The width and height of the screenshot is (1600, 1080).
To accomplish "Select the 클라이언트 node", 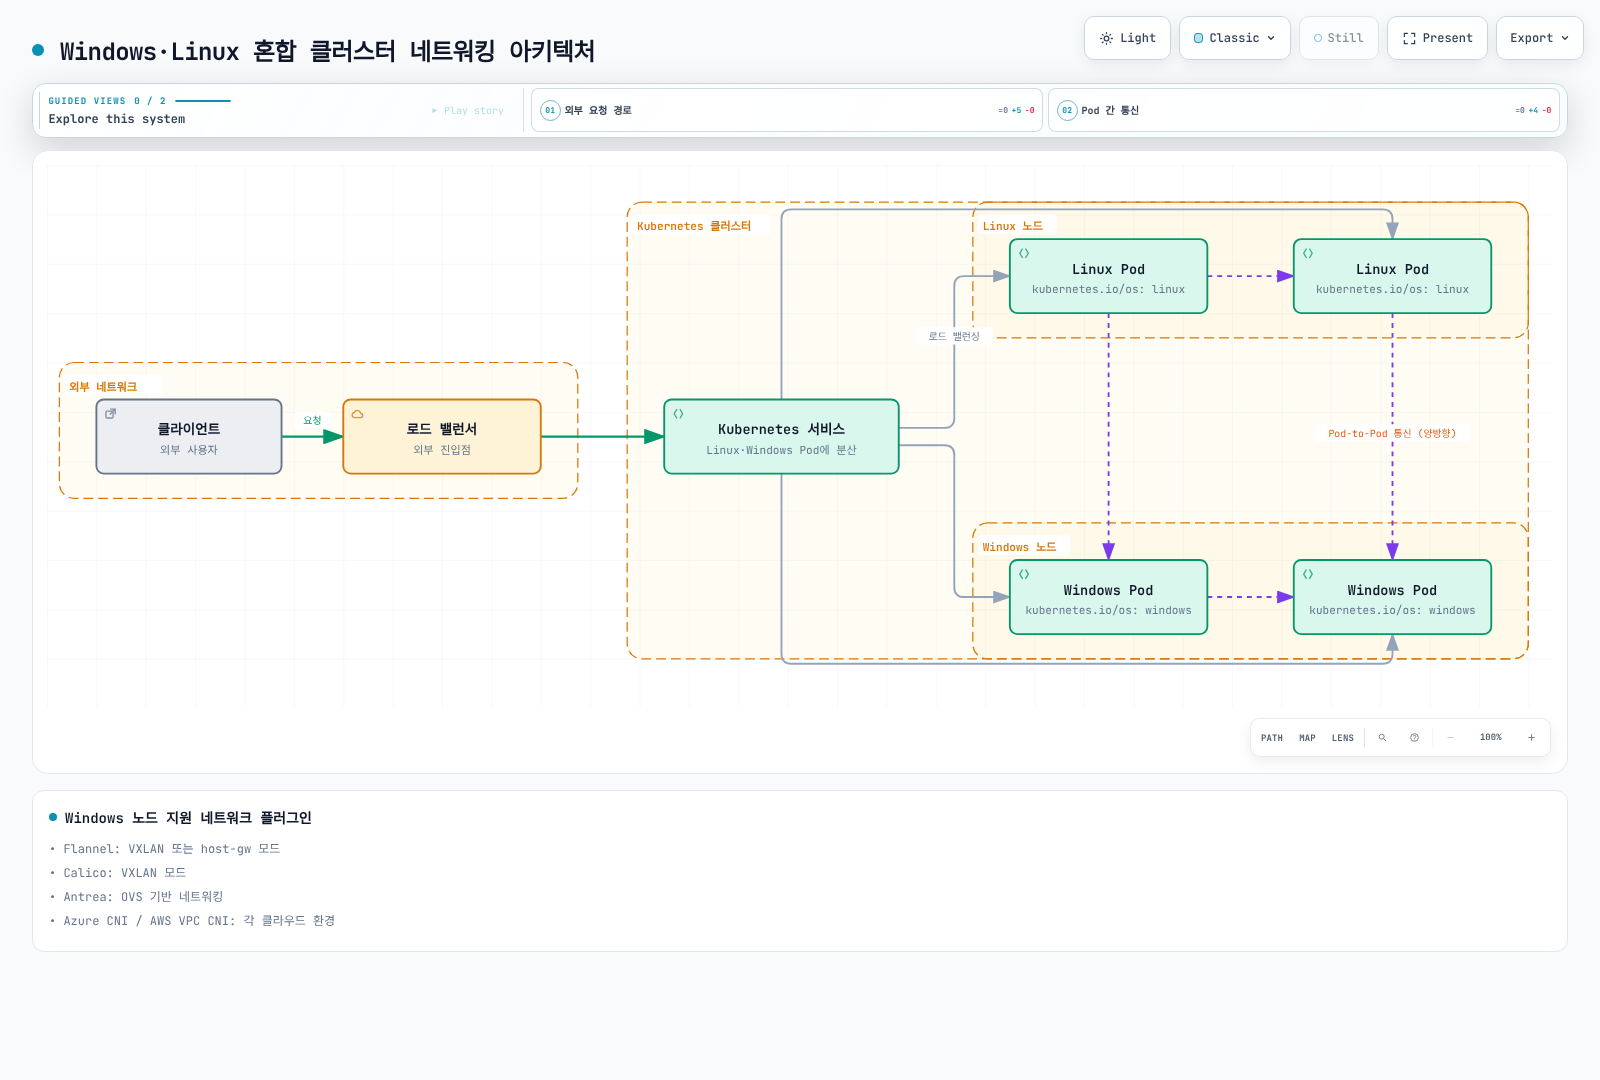I will [189, 437].
